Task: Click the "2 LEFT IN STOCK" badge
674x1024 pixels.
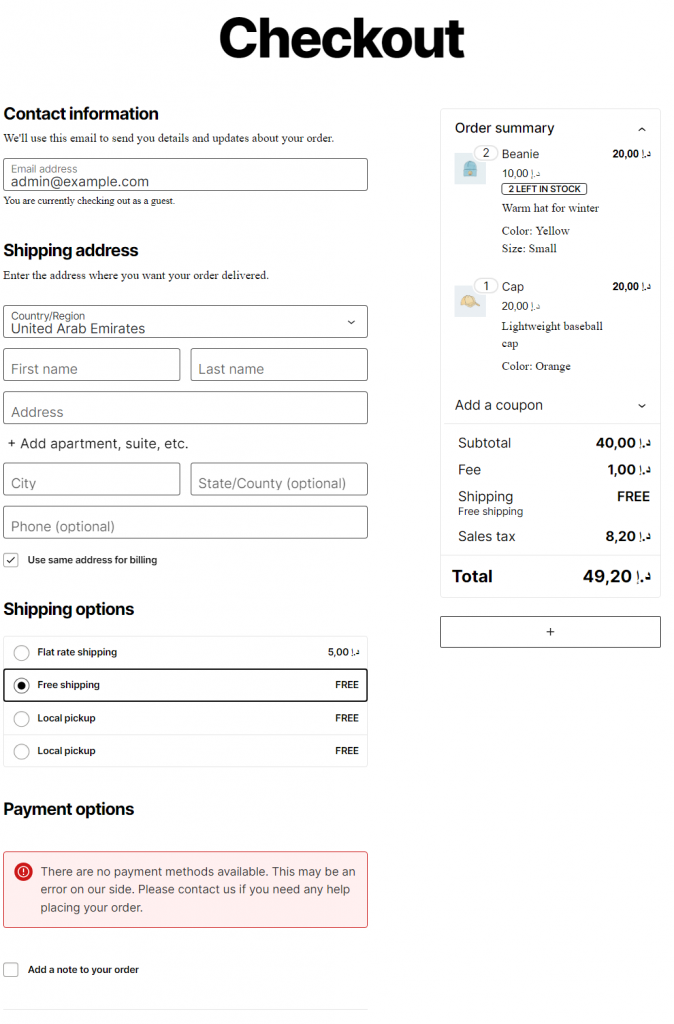Action: point(543,189)
